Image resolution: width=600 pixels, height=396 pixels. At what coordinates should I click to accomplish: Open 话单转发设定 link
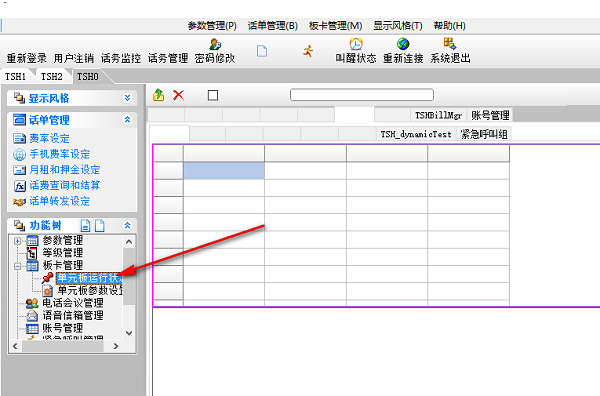pyautogui.click(x=60, y=201)
